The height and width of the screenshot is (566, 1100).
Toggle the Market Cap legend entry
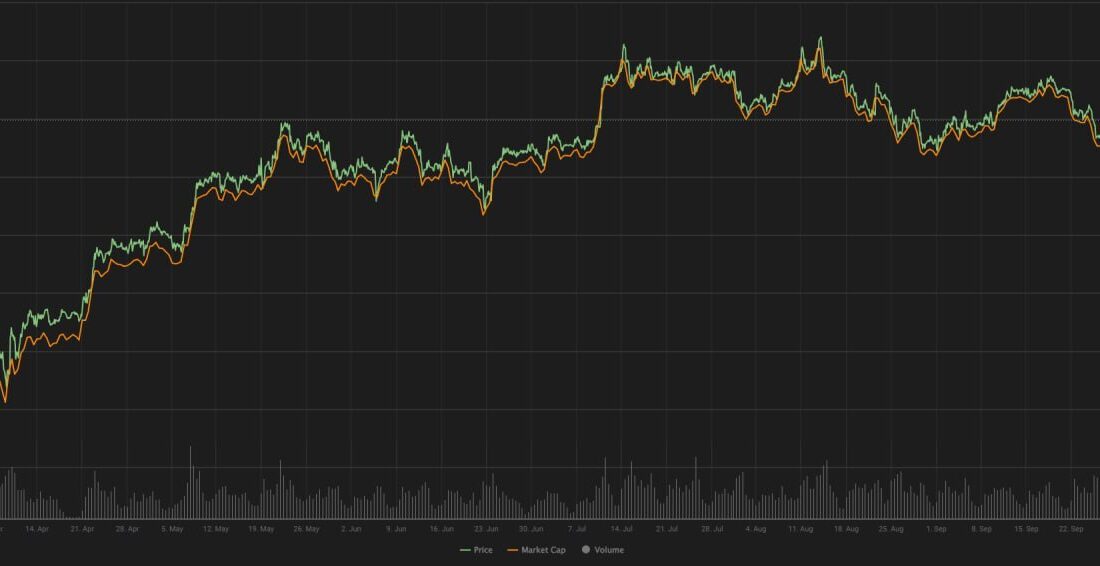[543, 550]
